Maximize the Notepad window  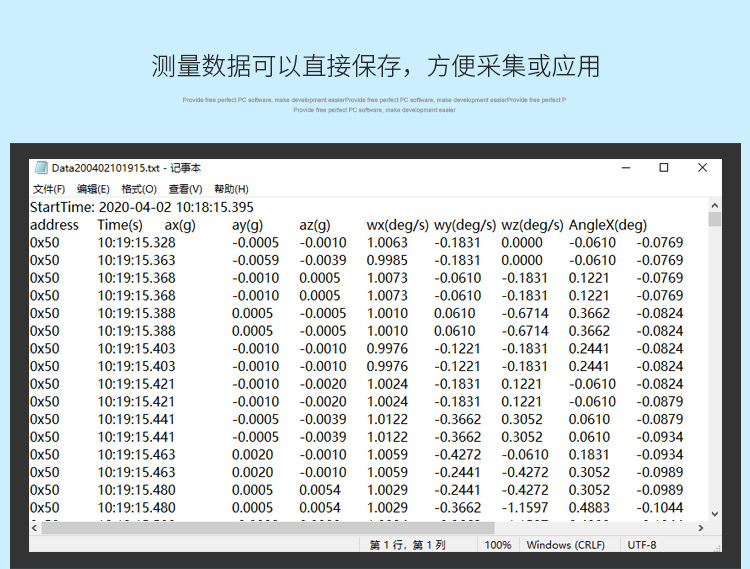664,168
